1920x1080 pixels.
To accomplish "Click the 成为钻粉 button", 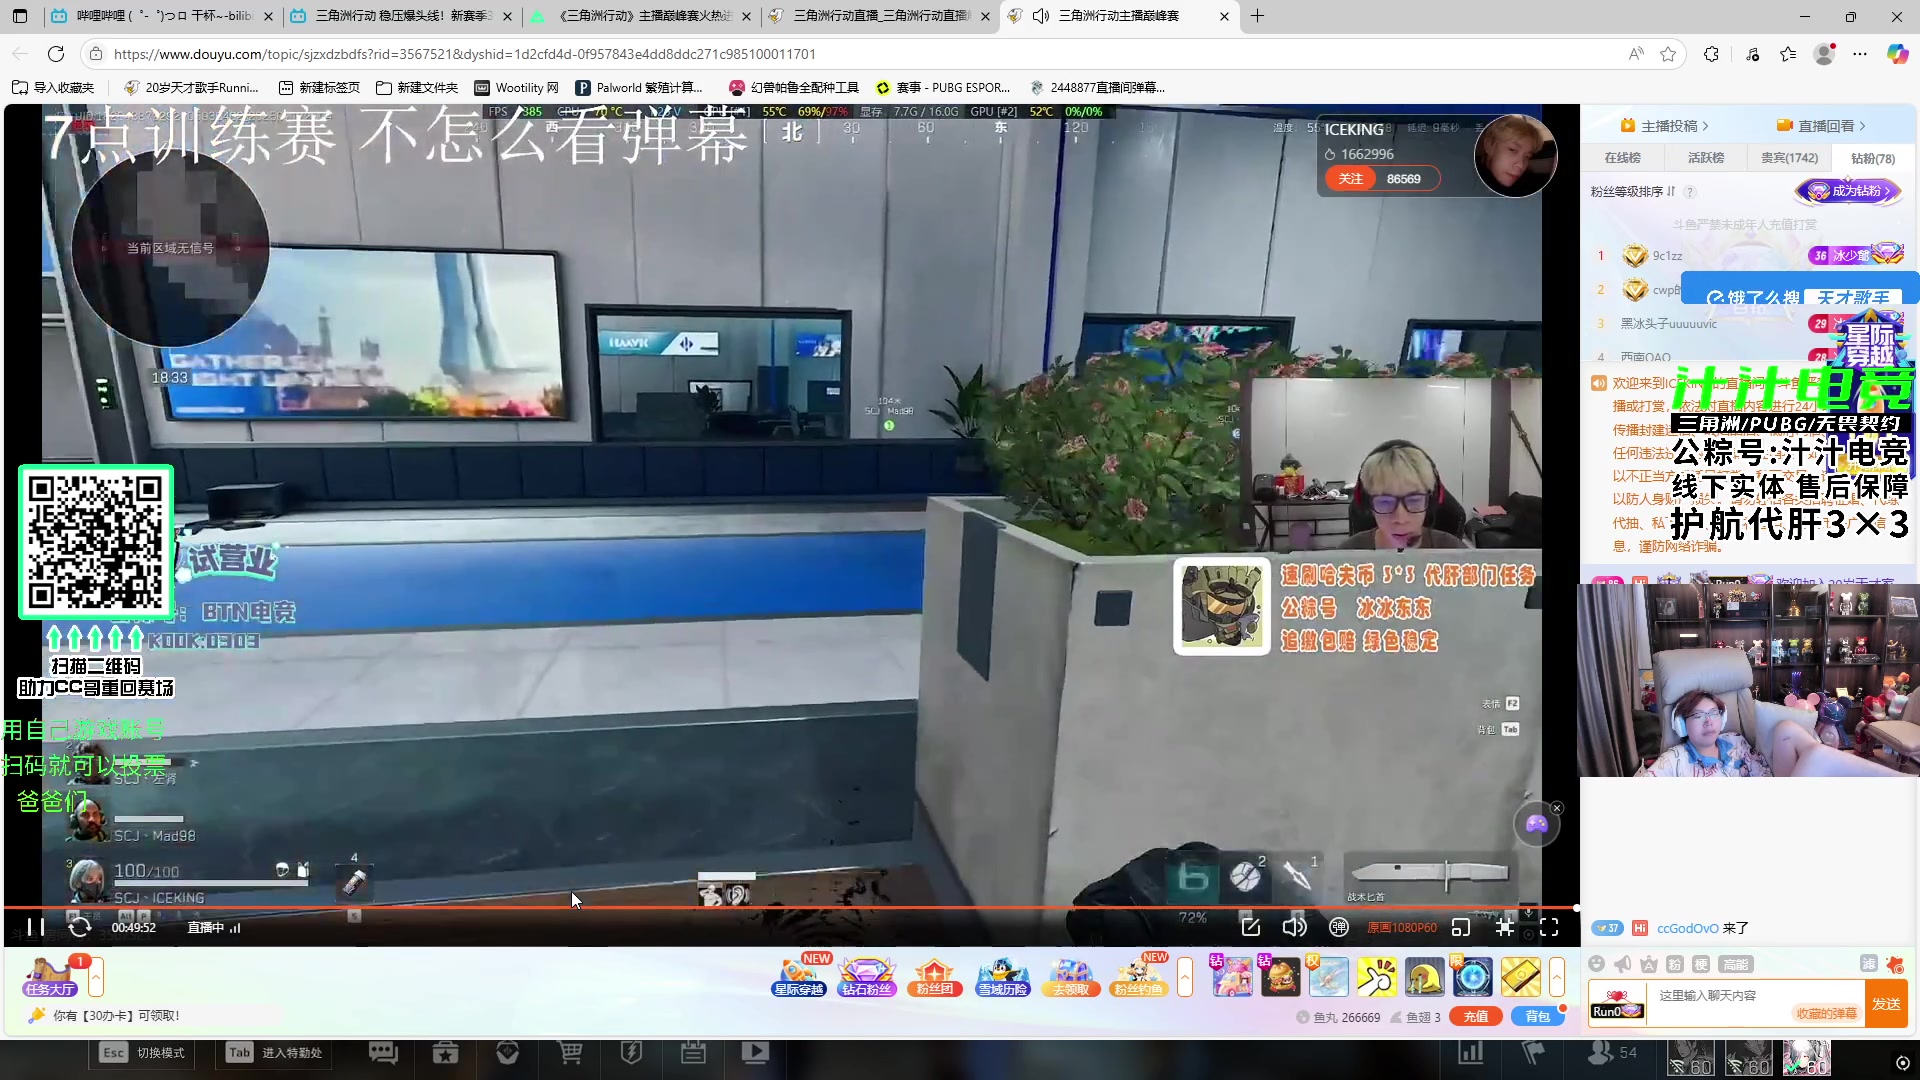I will [1848, 191].
